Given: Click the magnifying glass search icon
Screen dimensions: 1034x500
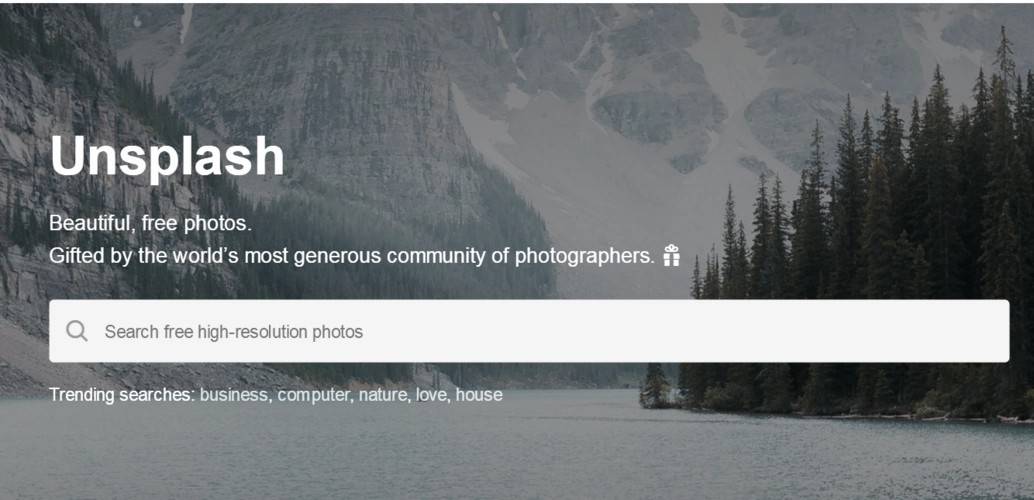Looking at the screenshot, I should click(76, 331).
